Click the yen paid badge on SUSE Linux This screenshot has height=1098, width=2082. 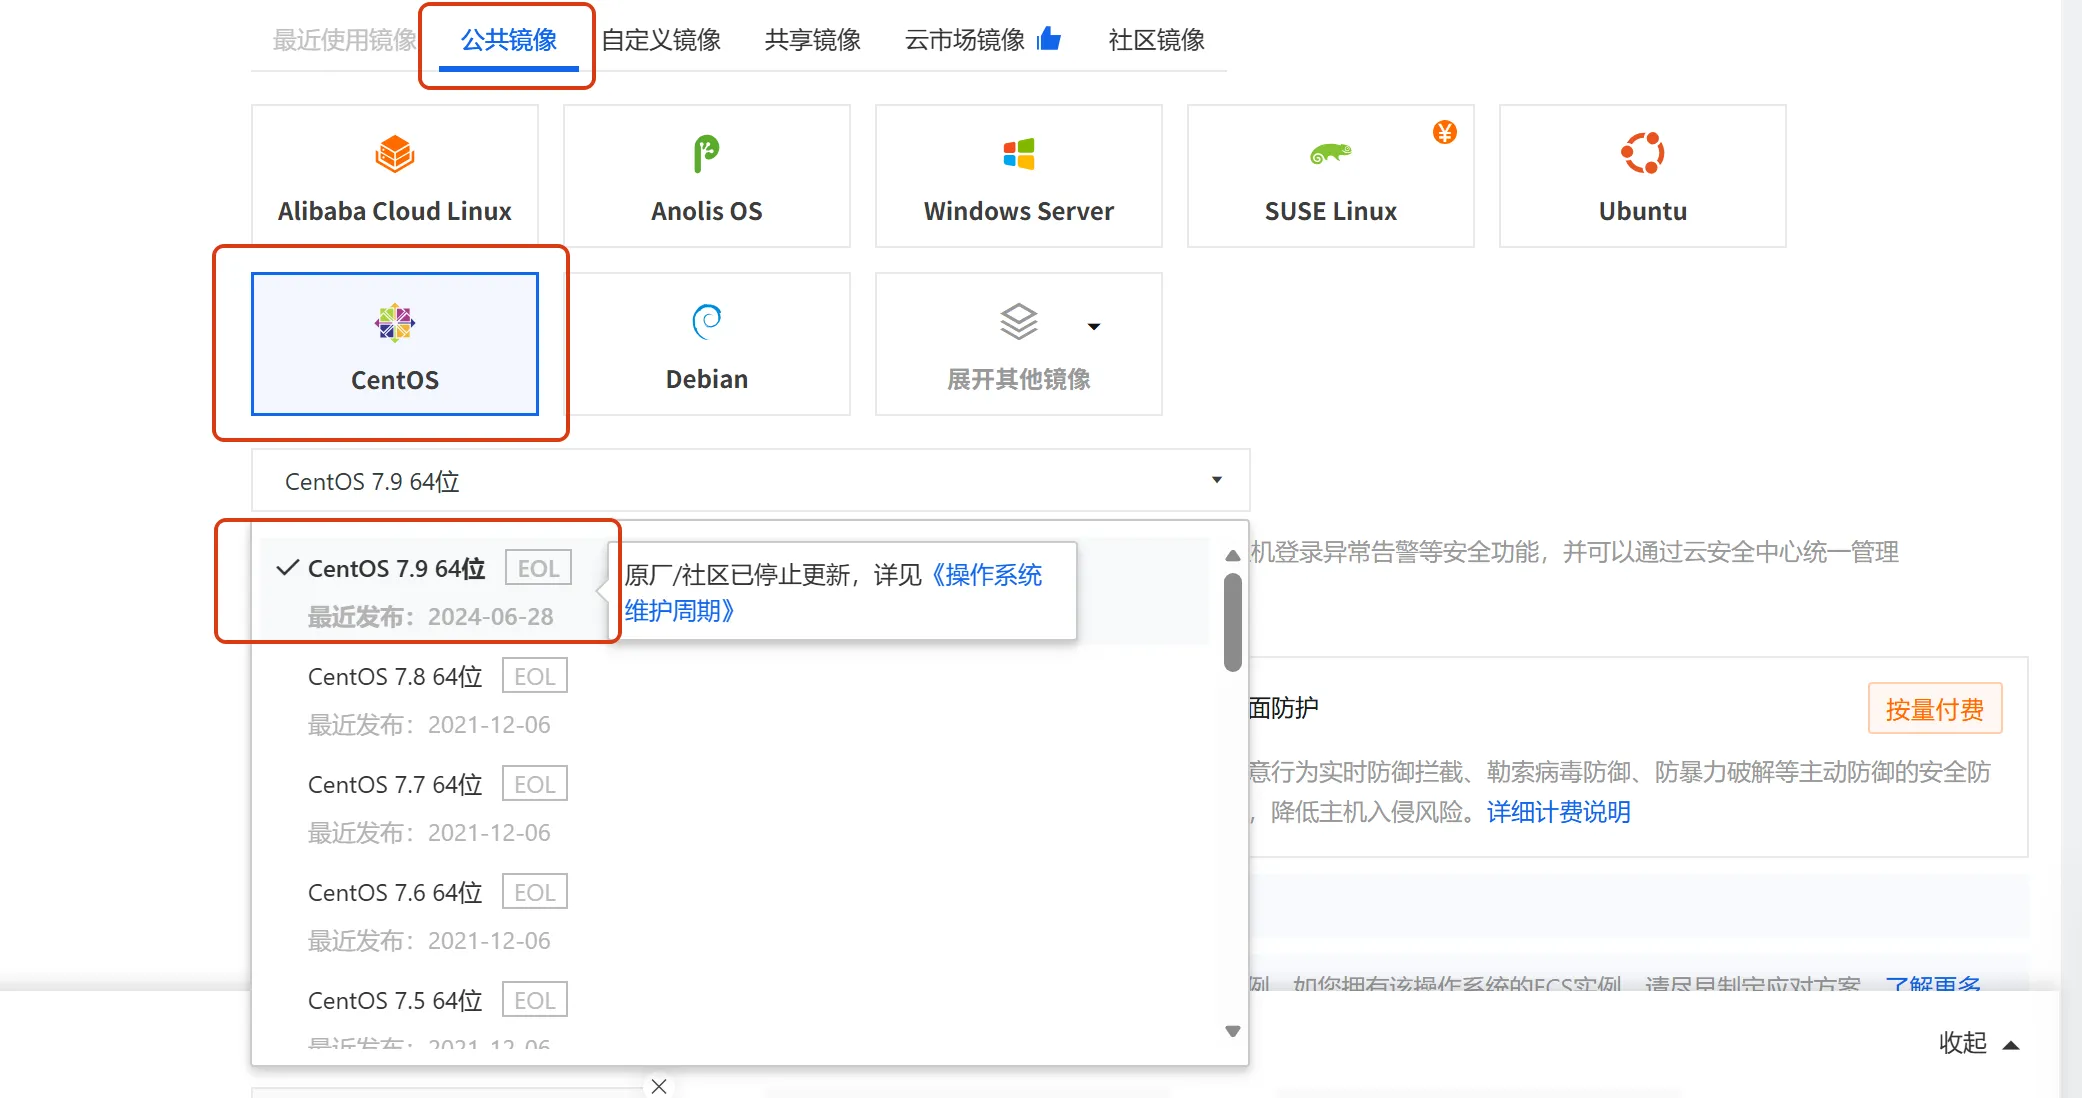point(1444,132)
